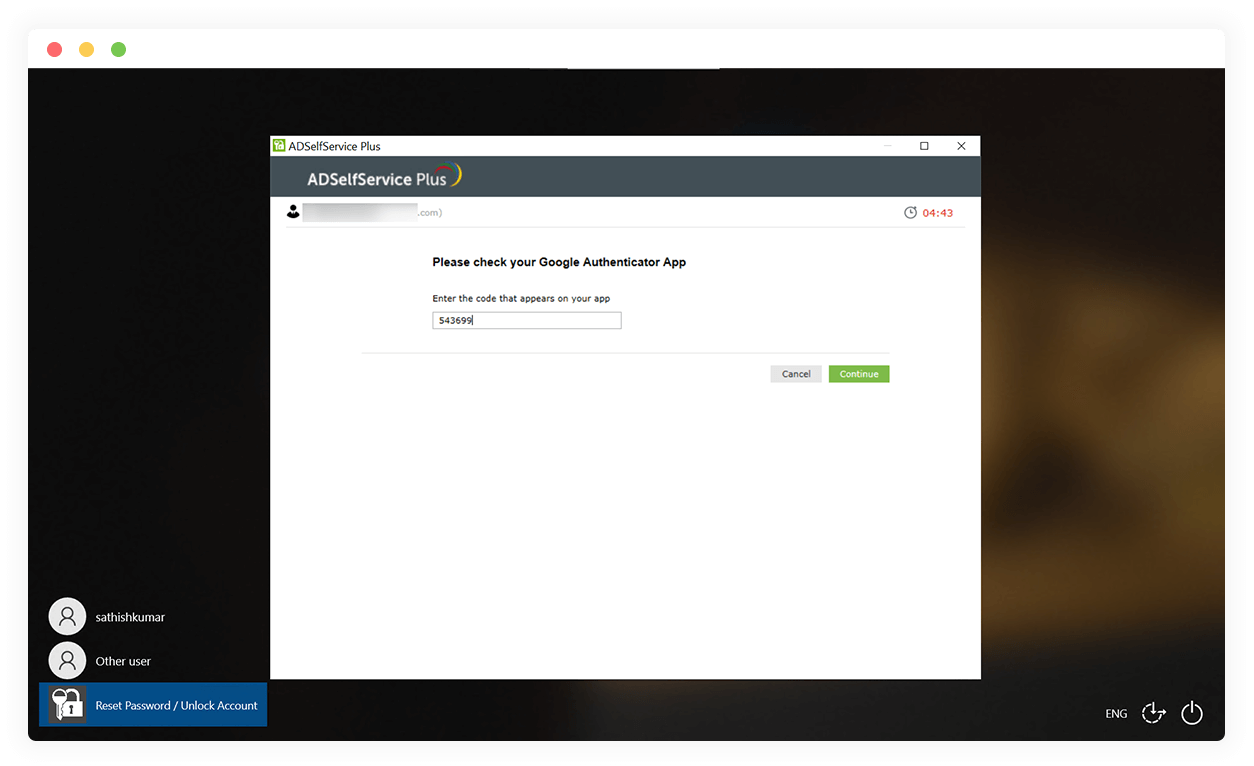Screen dimensions: 1254x766
Task: Open Reset Password / Unlock Account tile
Action: click(153, 704)
